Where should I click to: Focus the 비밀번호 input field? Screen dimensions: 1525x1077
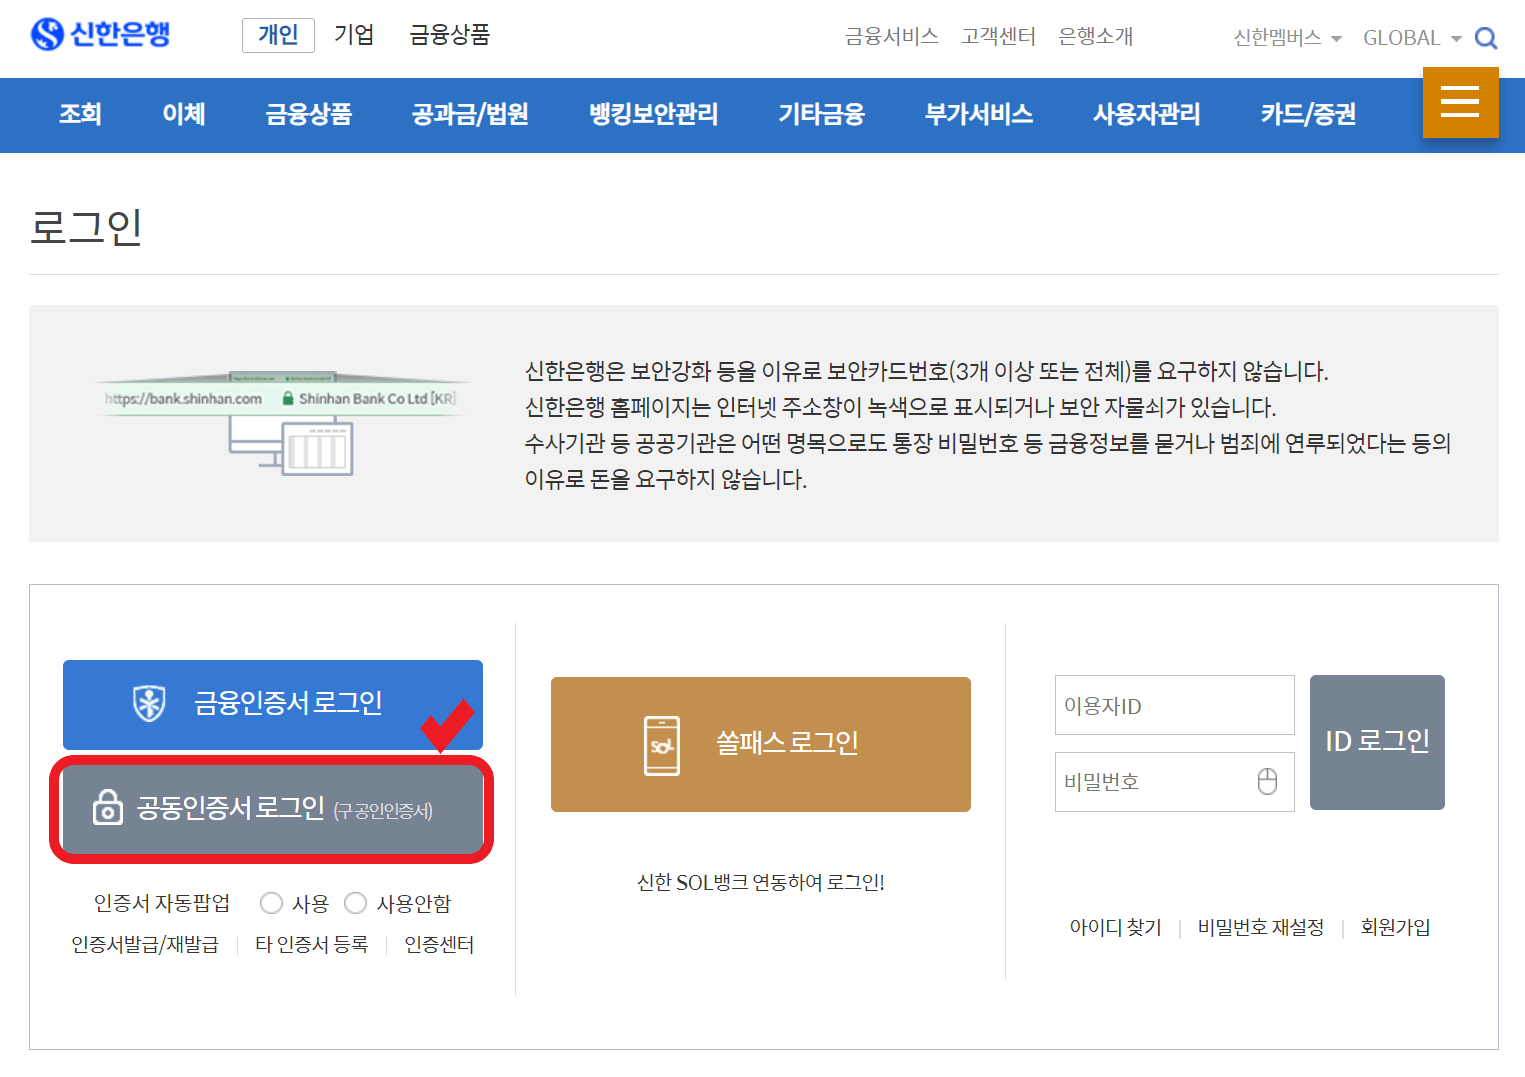pos(1175,782)
